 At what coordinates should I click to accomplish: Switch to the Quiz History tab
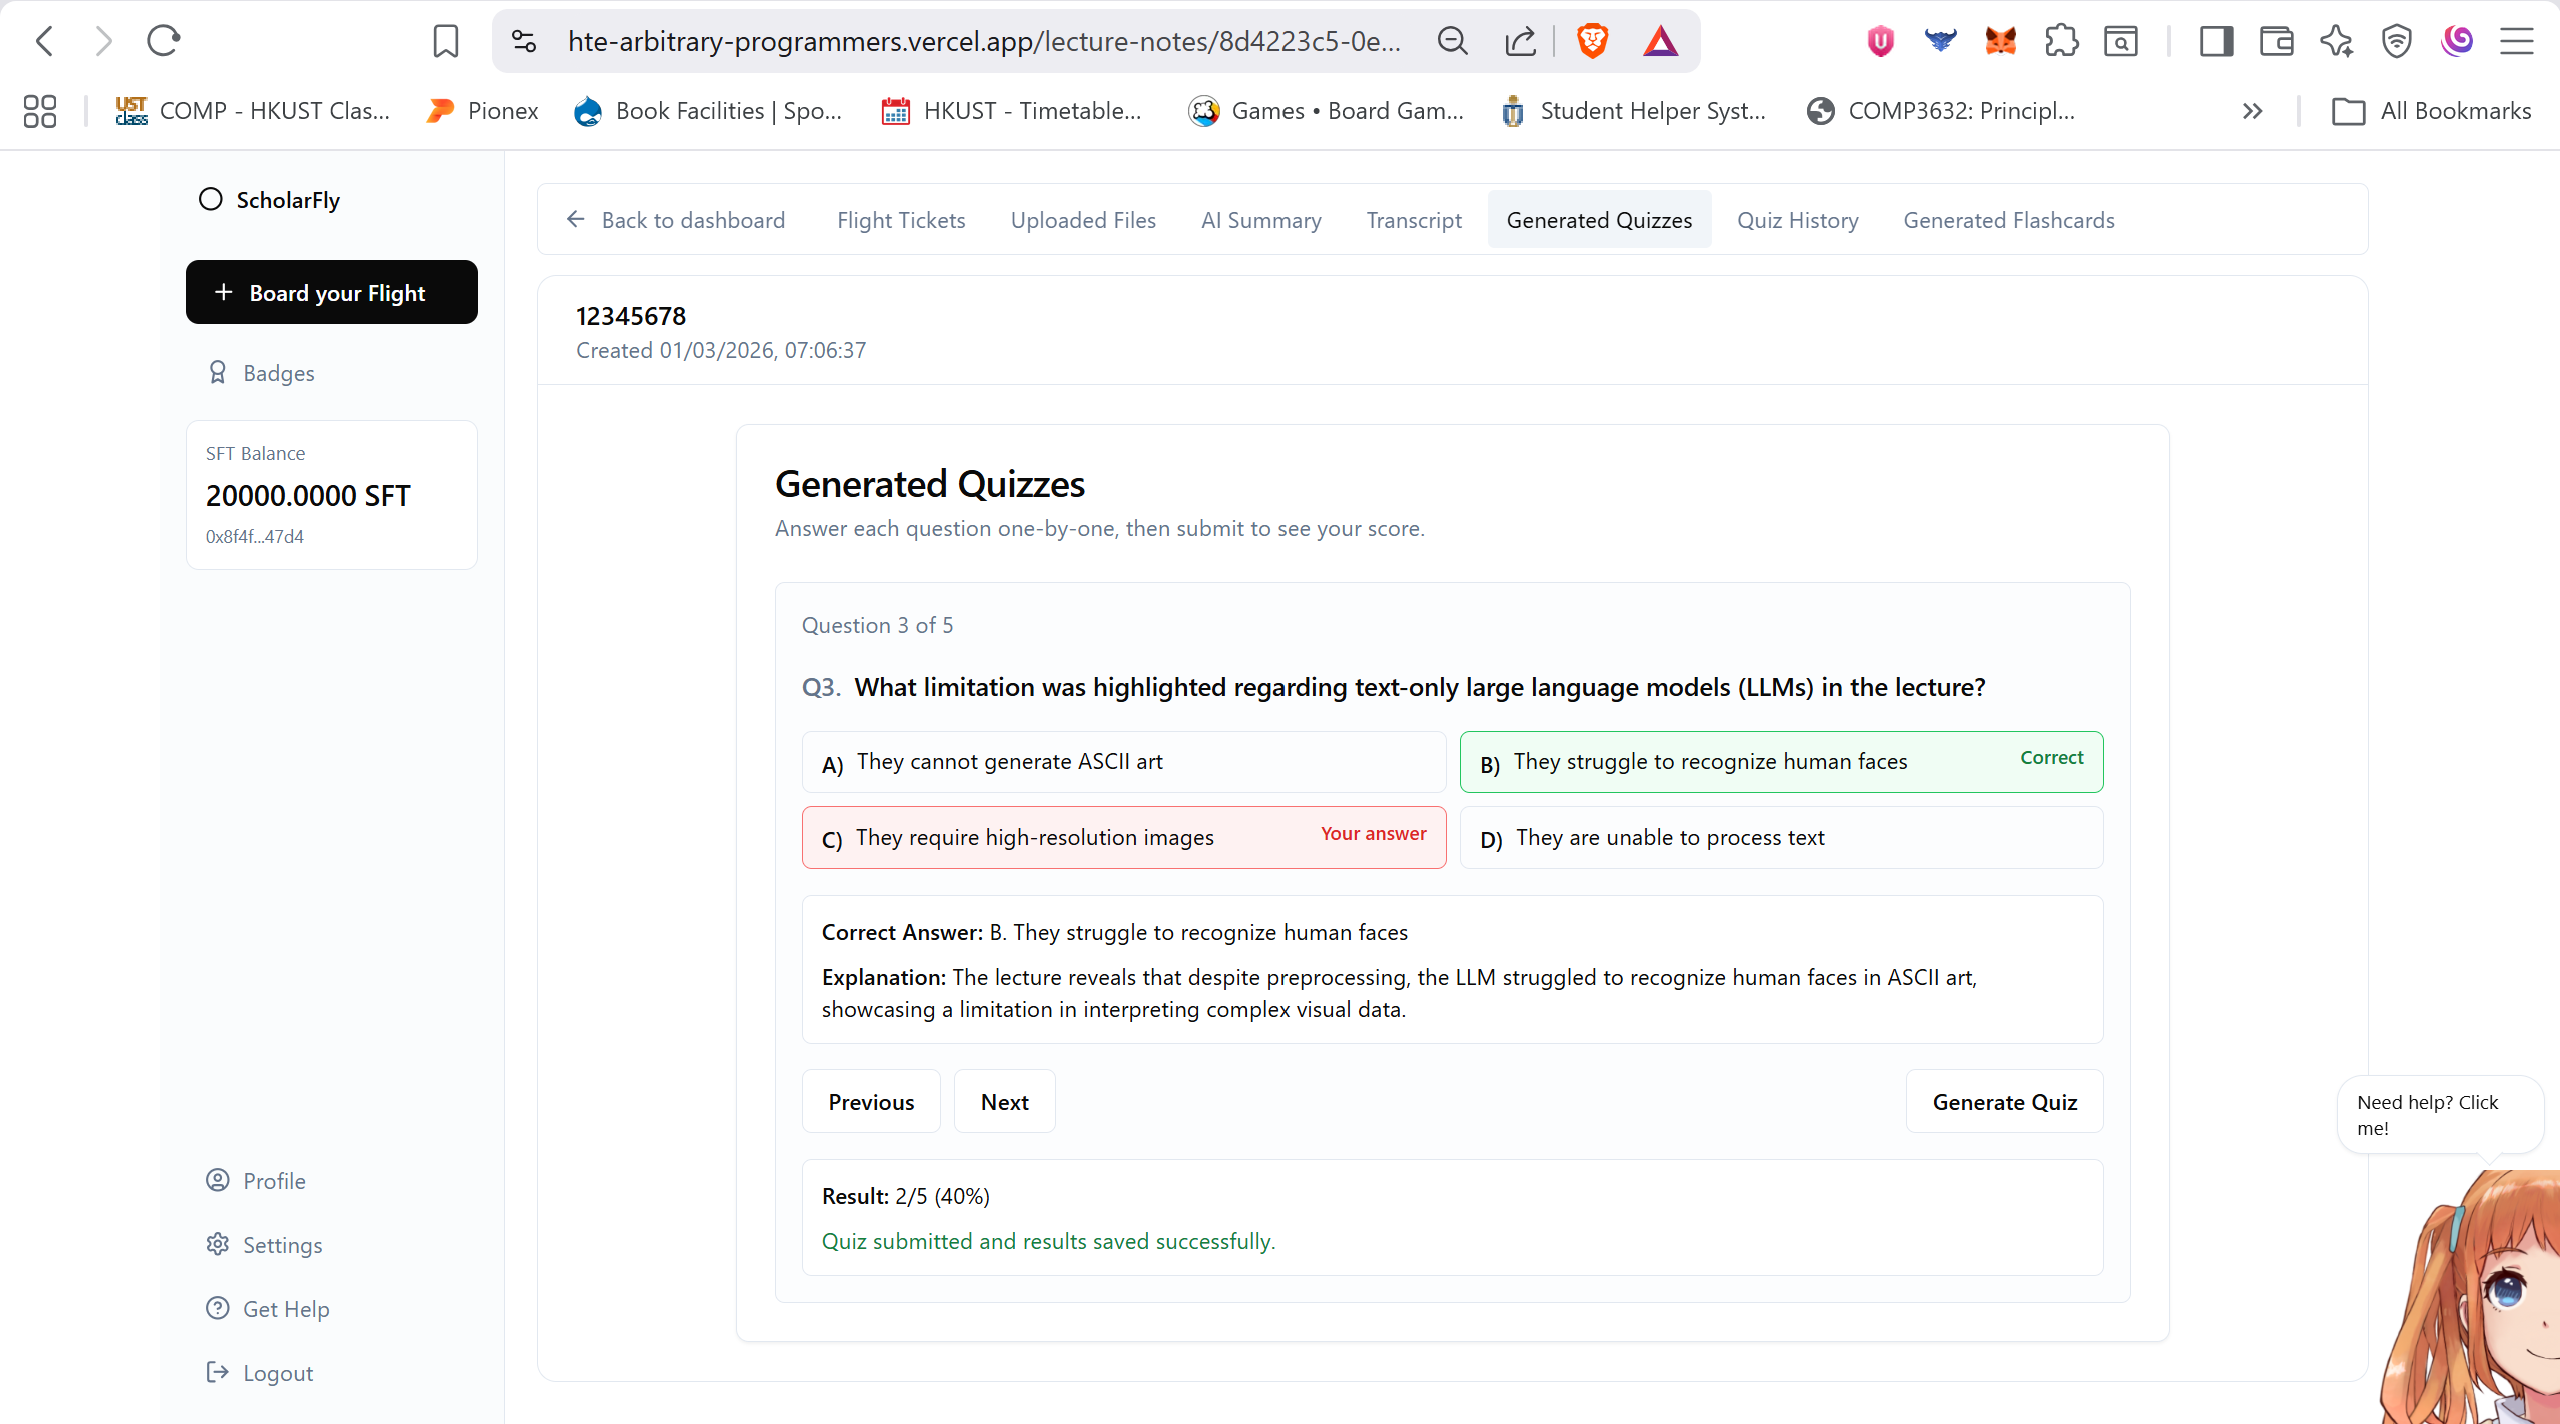click(1797, 220)
